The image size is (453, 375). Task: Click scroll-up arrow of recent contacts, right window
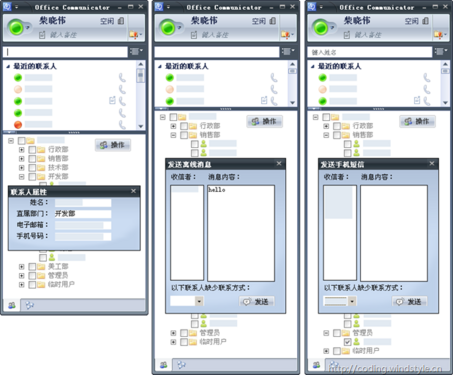(445, 64)
